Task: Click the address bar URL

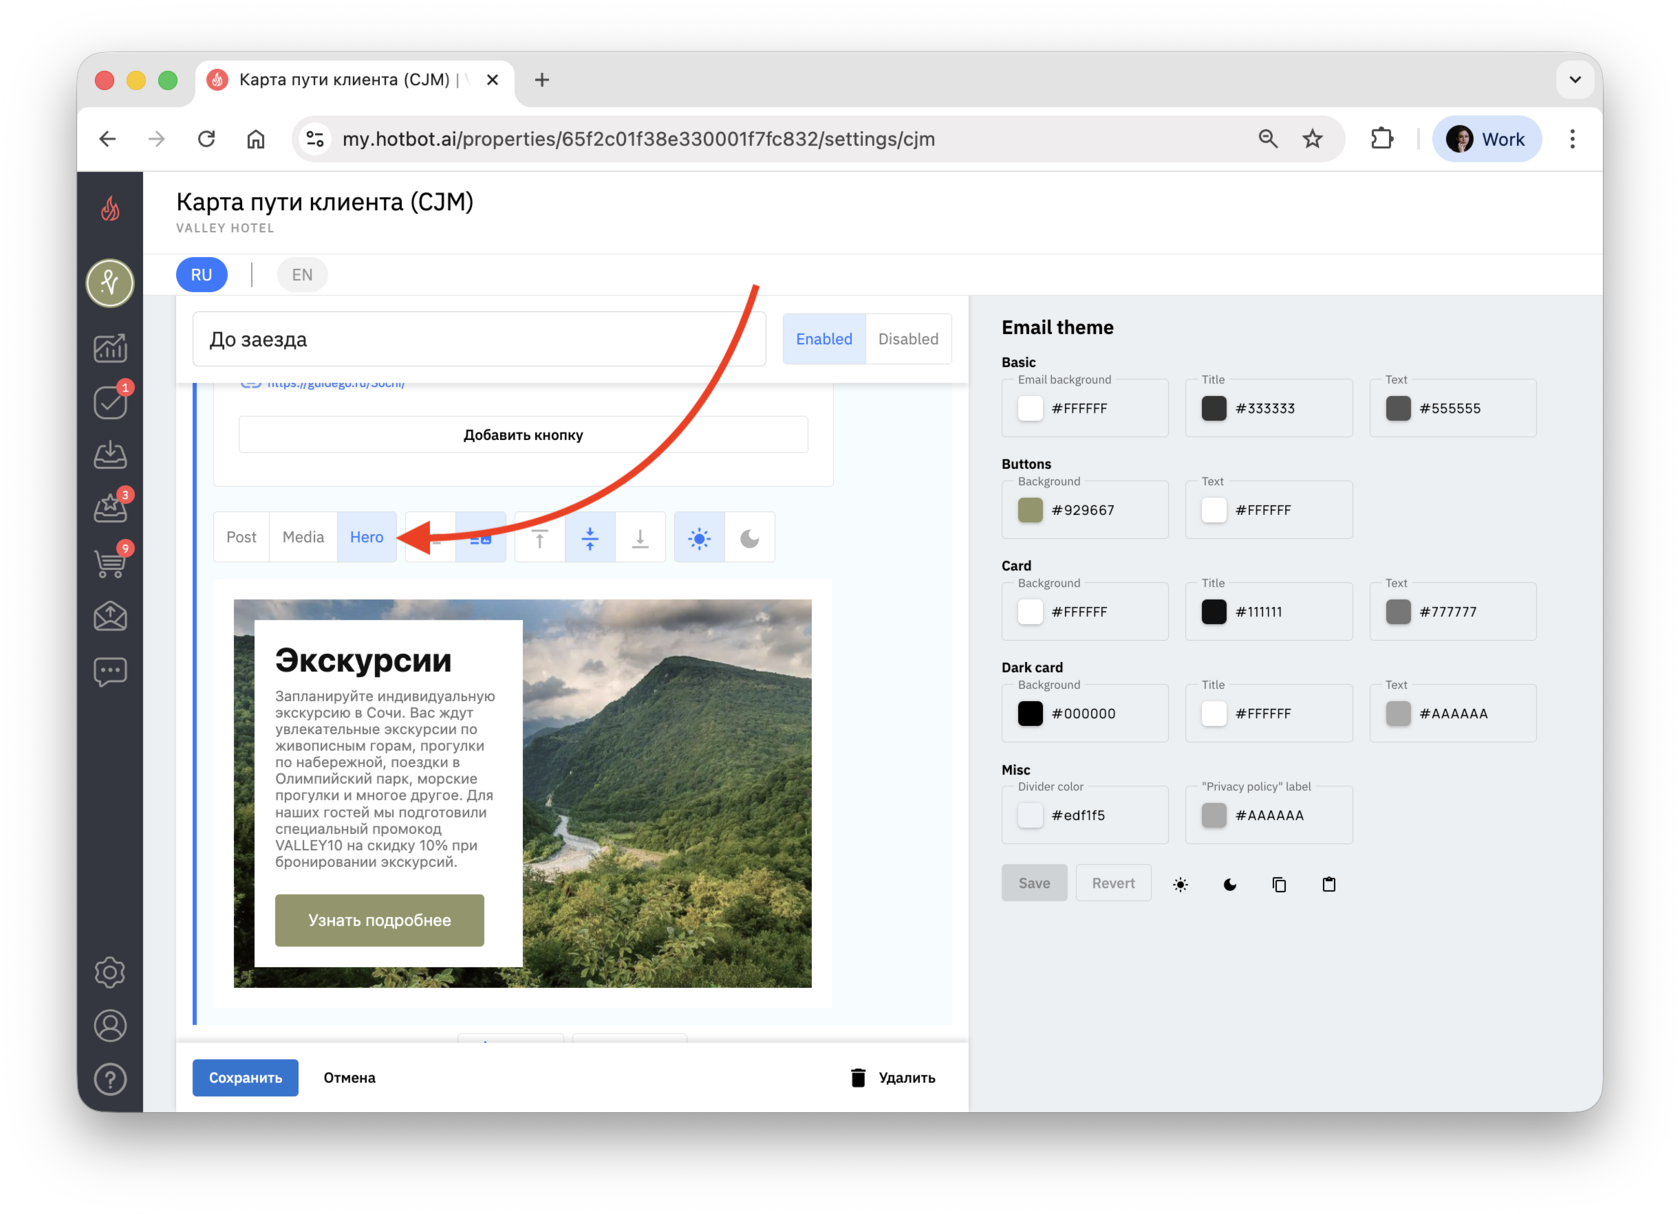Action: pos(639,139)
